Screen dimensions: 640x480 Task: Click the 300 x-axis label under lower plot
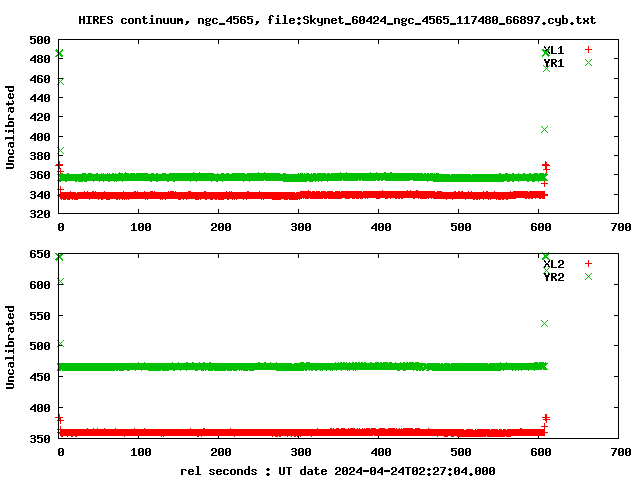(301, 452)
